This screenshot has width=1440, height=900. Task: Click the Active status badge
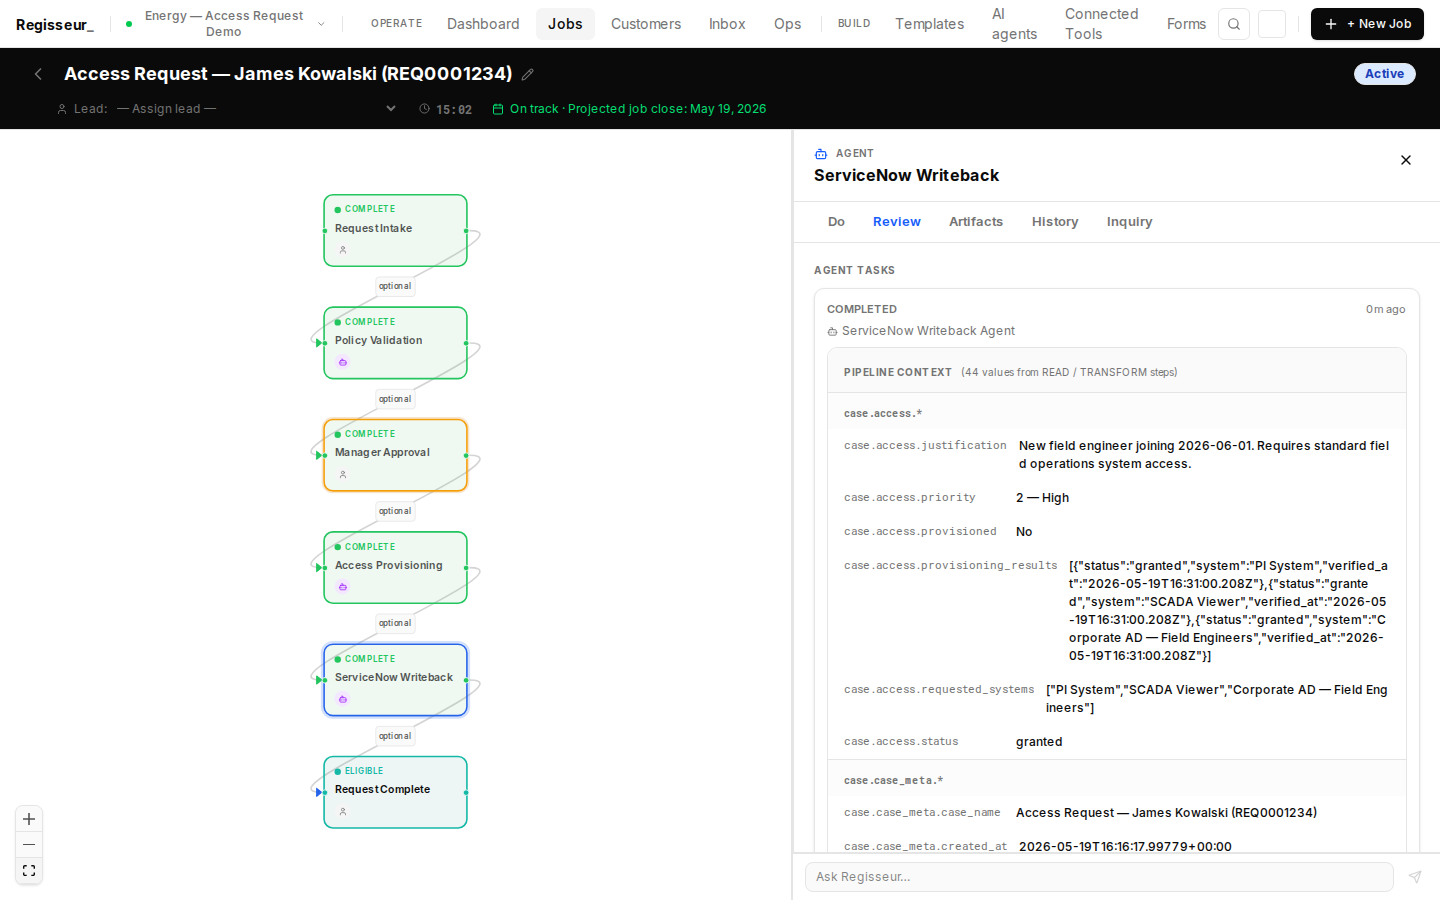click(1384, 74)
